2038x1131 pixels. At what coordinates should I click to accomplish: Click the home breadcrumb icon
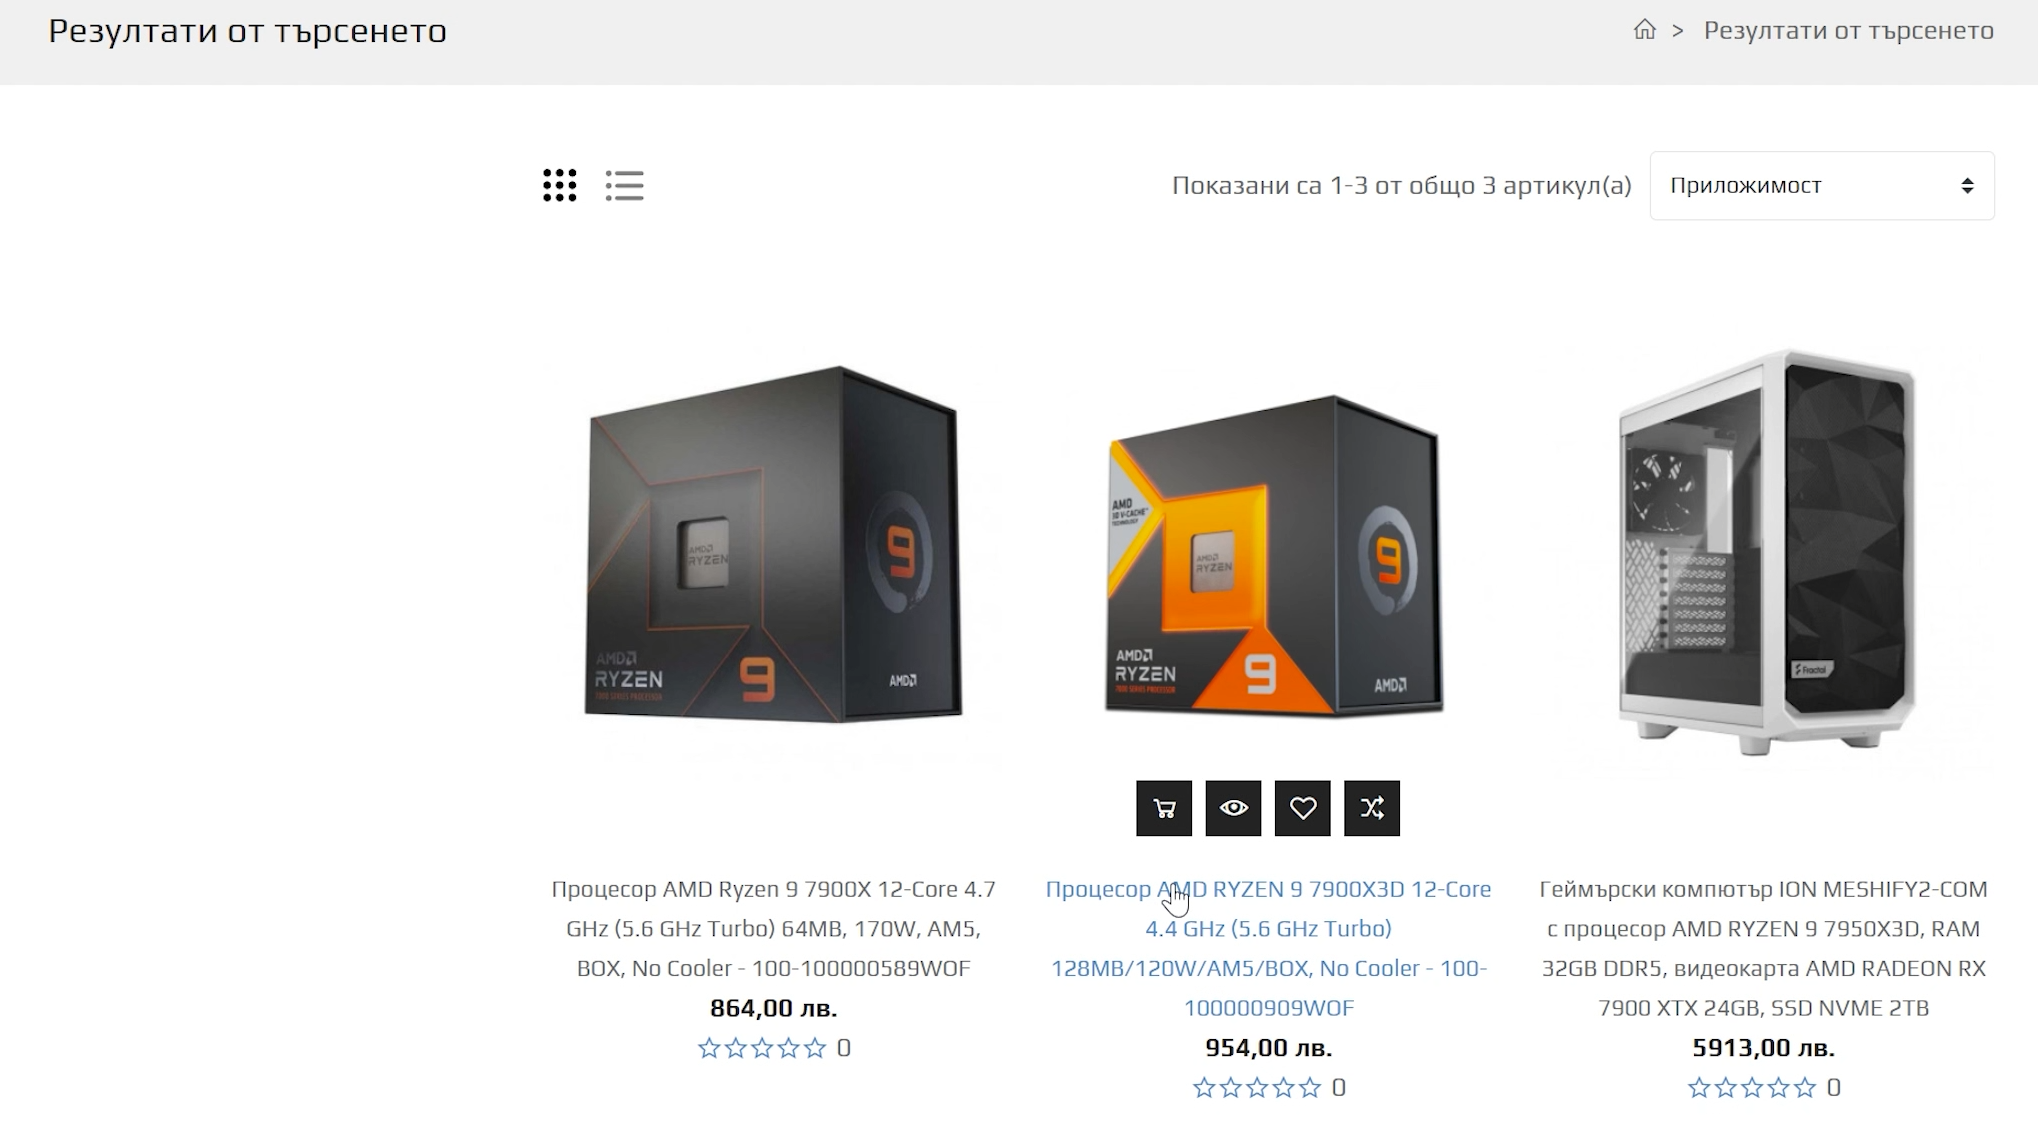pos(1645,30)
